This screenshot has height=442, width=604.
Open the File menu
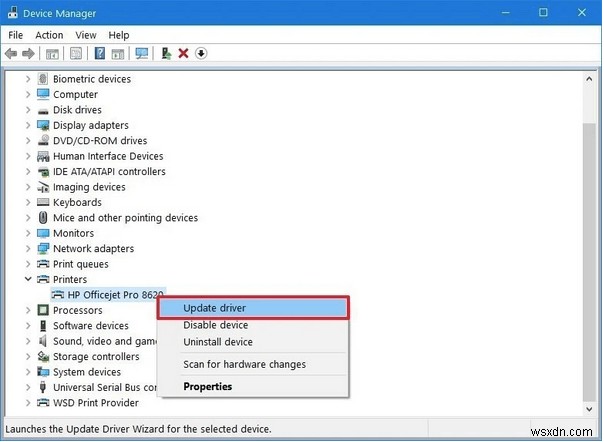pyautogui.click(x=15, y=35)
